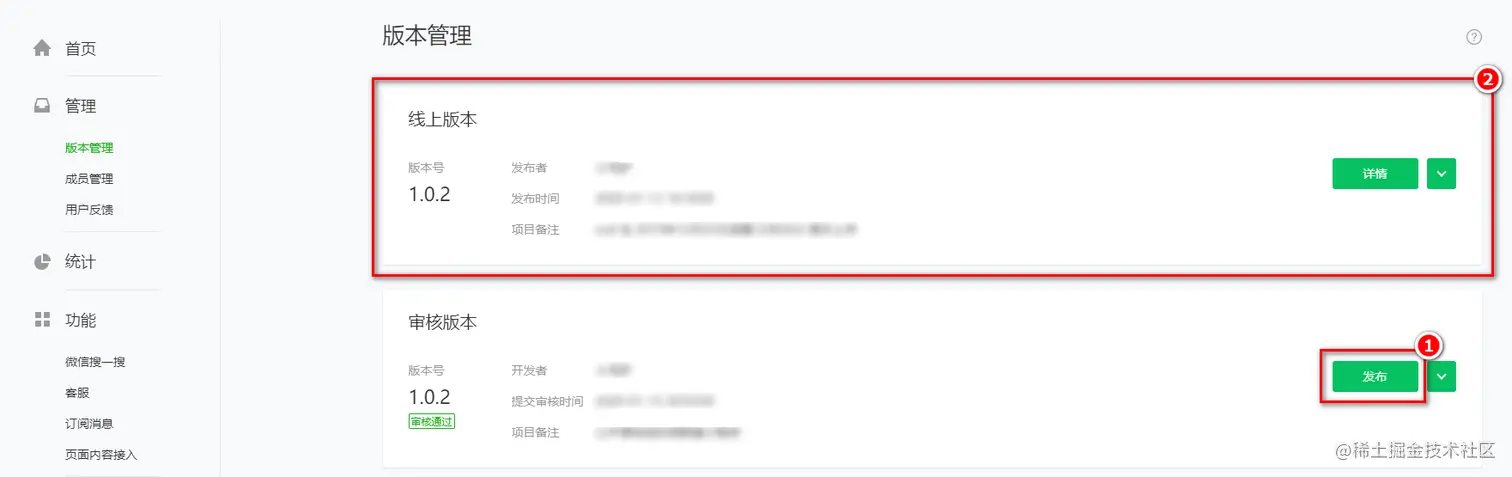
Task: Select 页面内容接入 in sidebar
Action: [101, 455]
